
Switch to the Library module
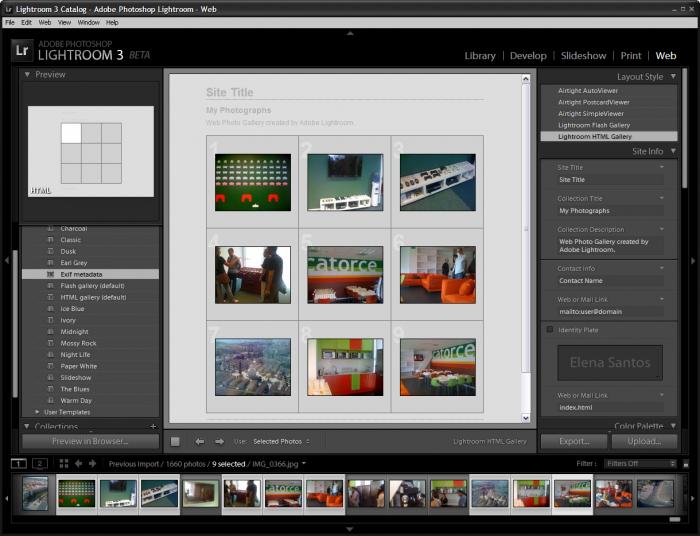[480, 56]
